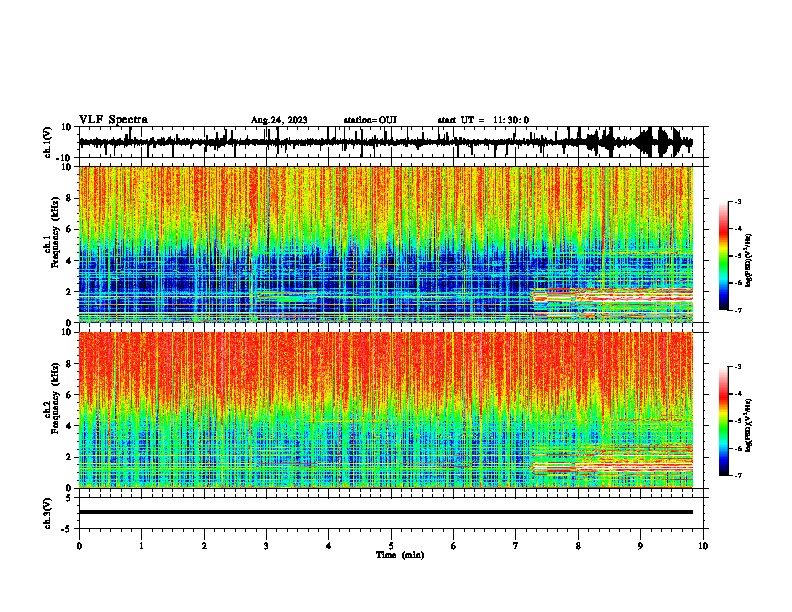Click the "-7" tick on ch.1 colorbar

coord(738,311)
